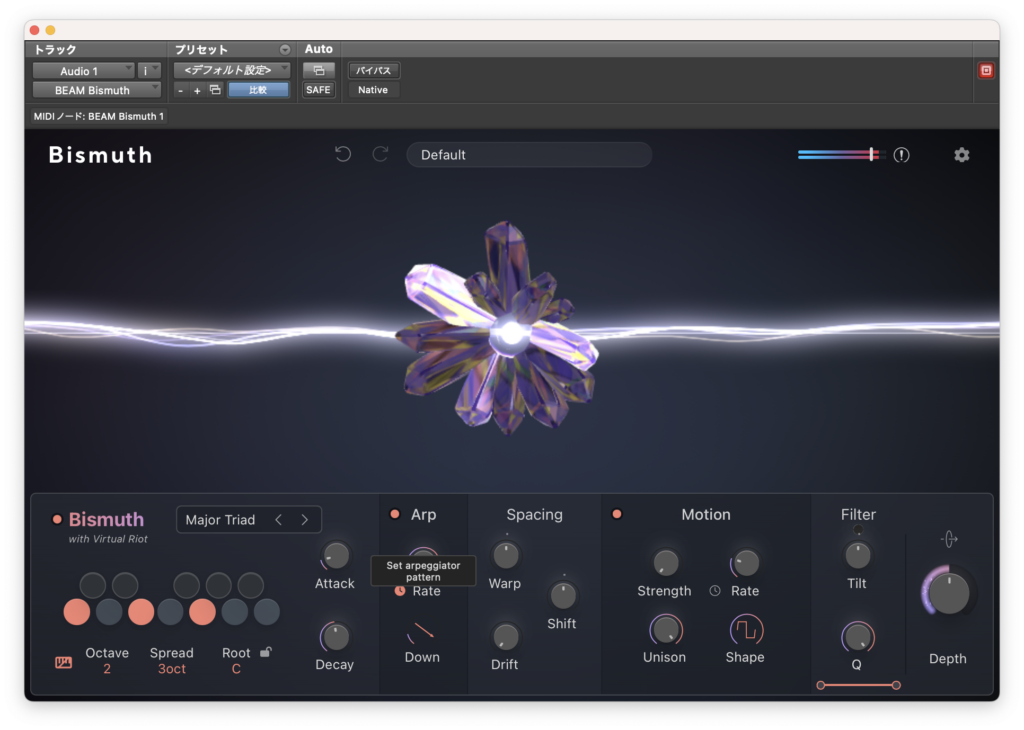
Task: Toggle the second lit note circle (E)
Action: pos(141,612)
